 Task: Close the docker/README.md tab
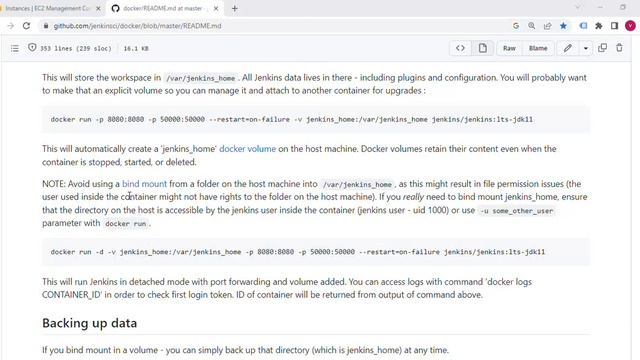[216, 9]
